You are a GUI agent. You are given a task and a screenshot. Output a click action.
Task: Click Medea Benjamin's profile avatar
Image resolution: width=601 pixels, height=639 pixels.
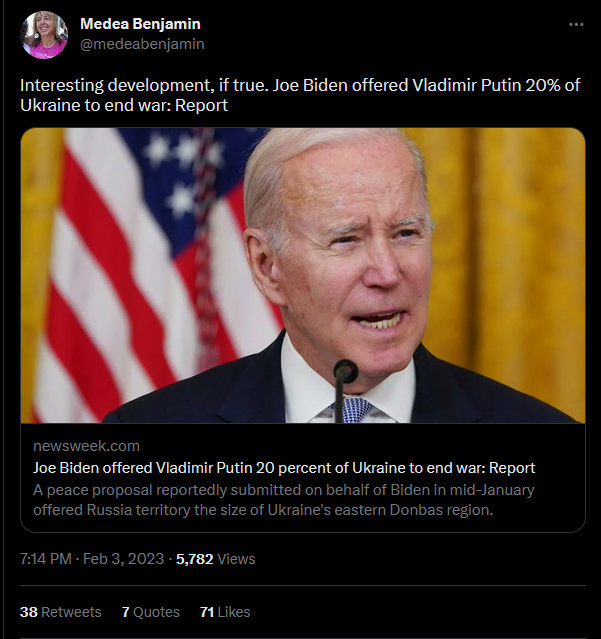tap(44, 35)
